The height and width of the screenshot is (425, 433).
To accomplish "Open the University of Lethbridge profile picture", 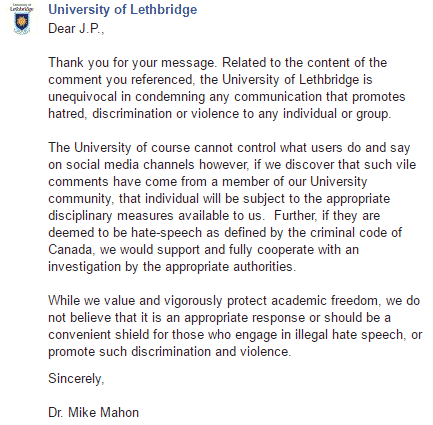I will (x=21, y=19).
